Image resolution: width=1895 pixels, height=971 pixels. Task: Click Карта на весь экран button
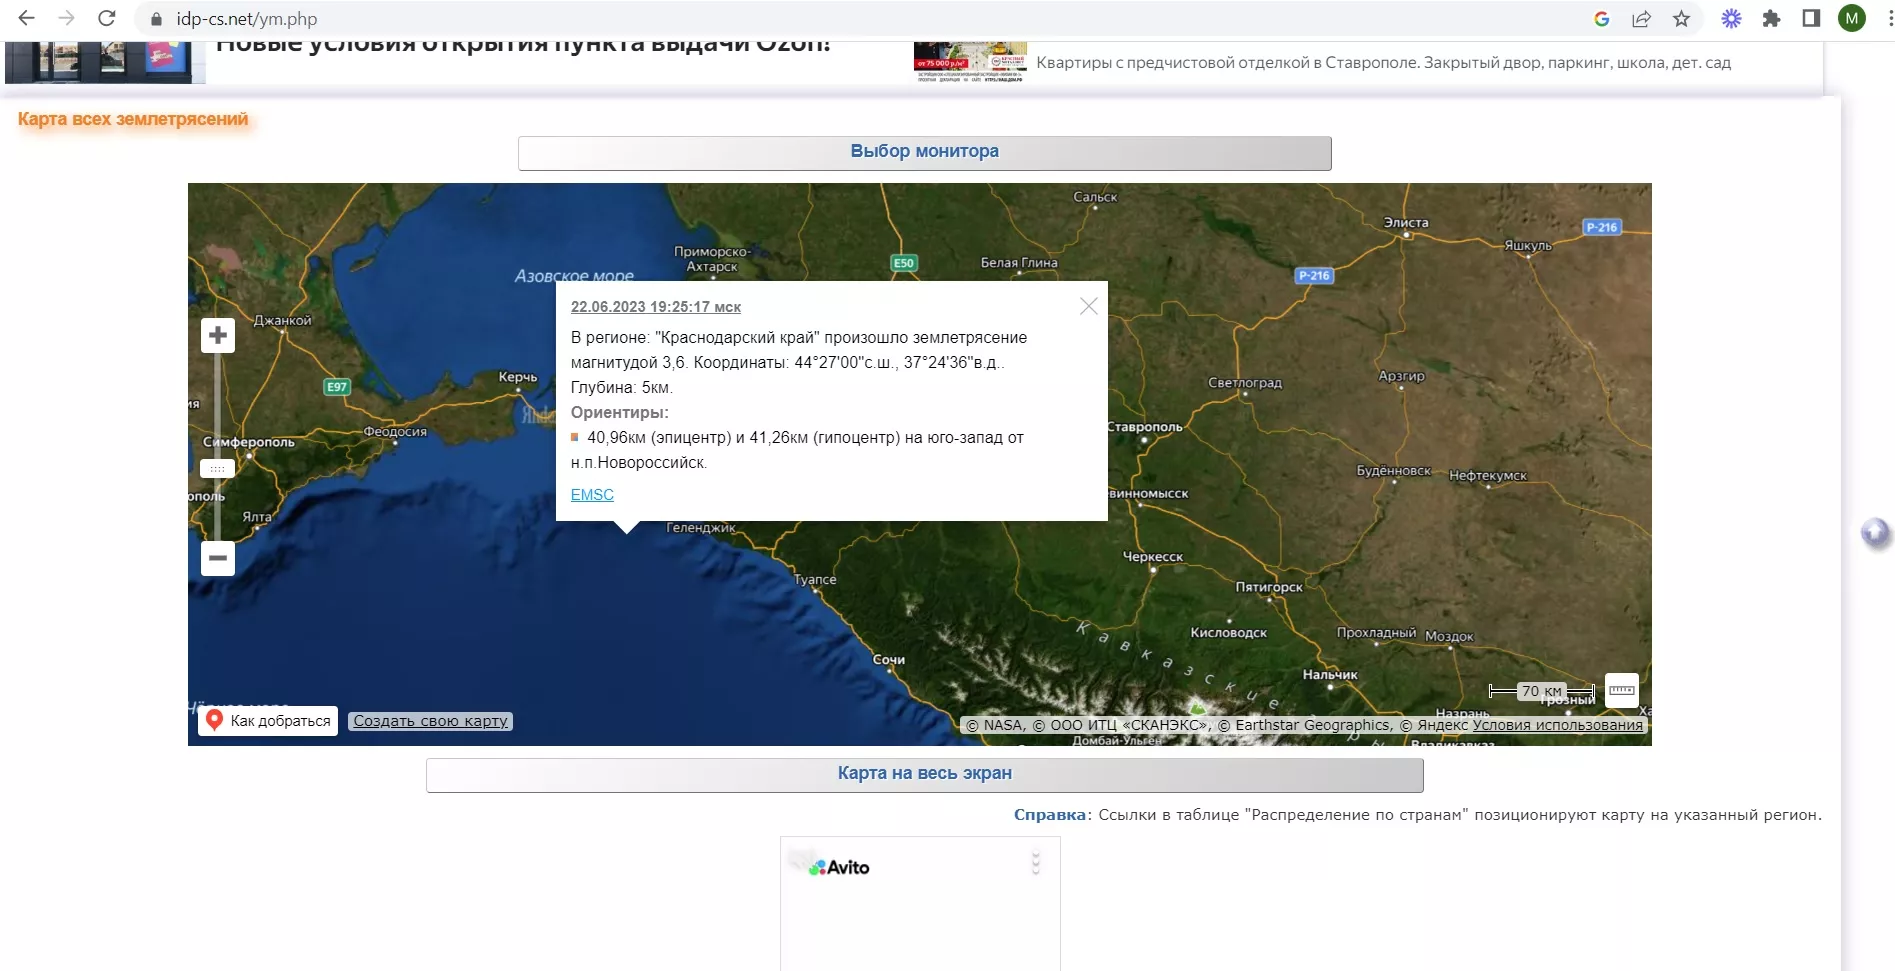(924, 774)
